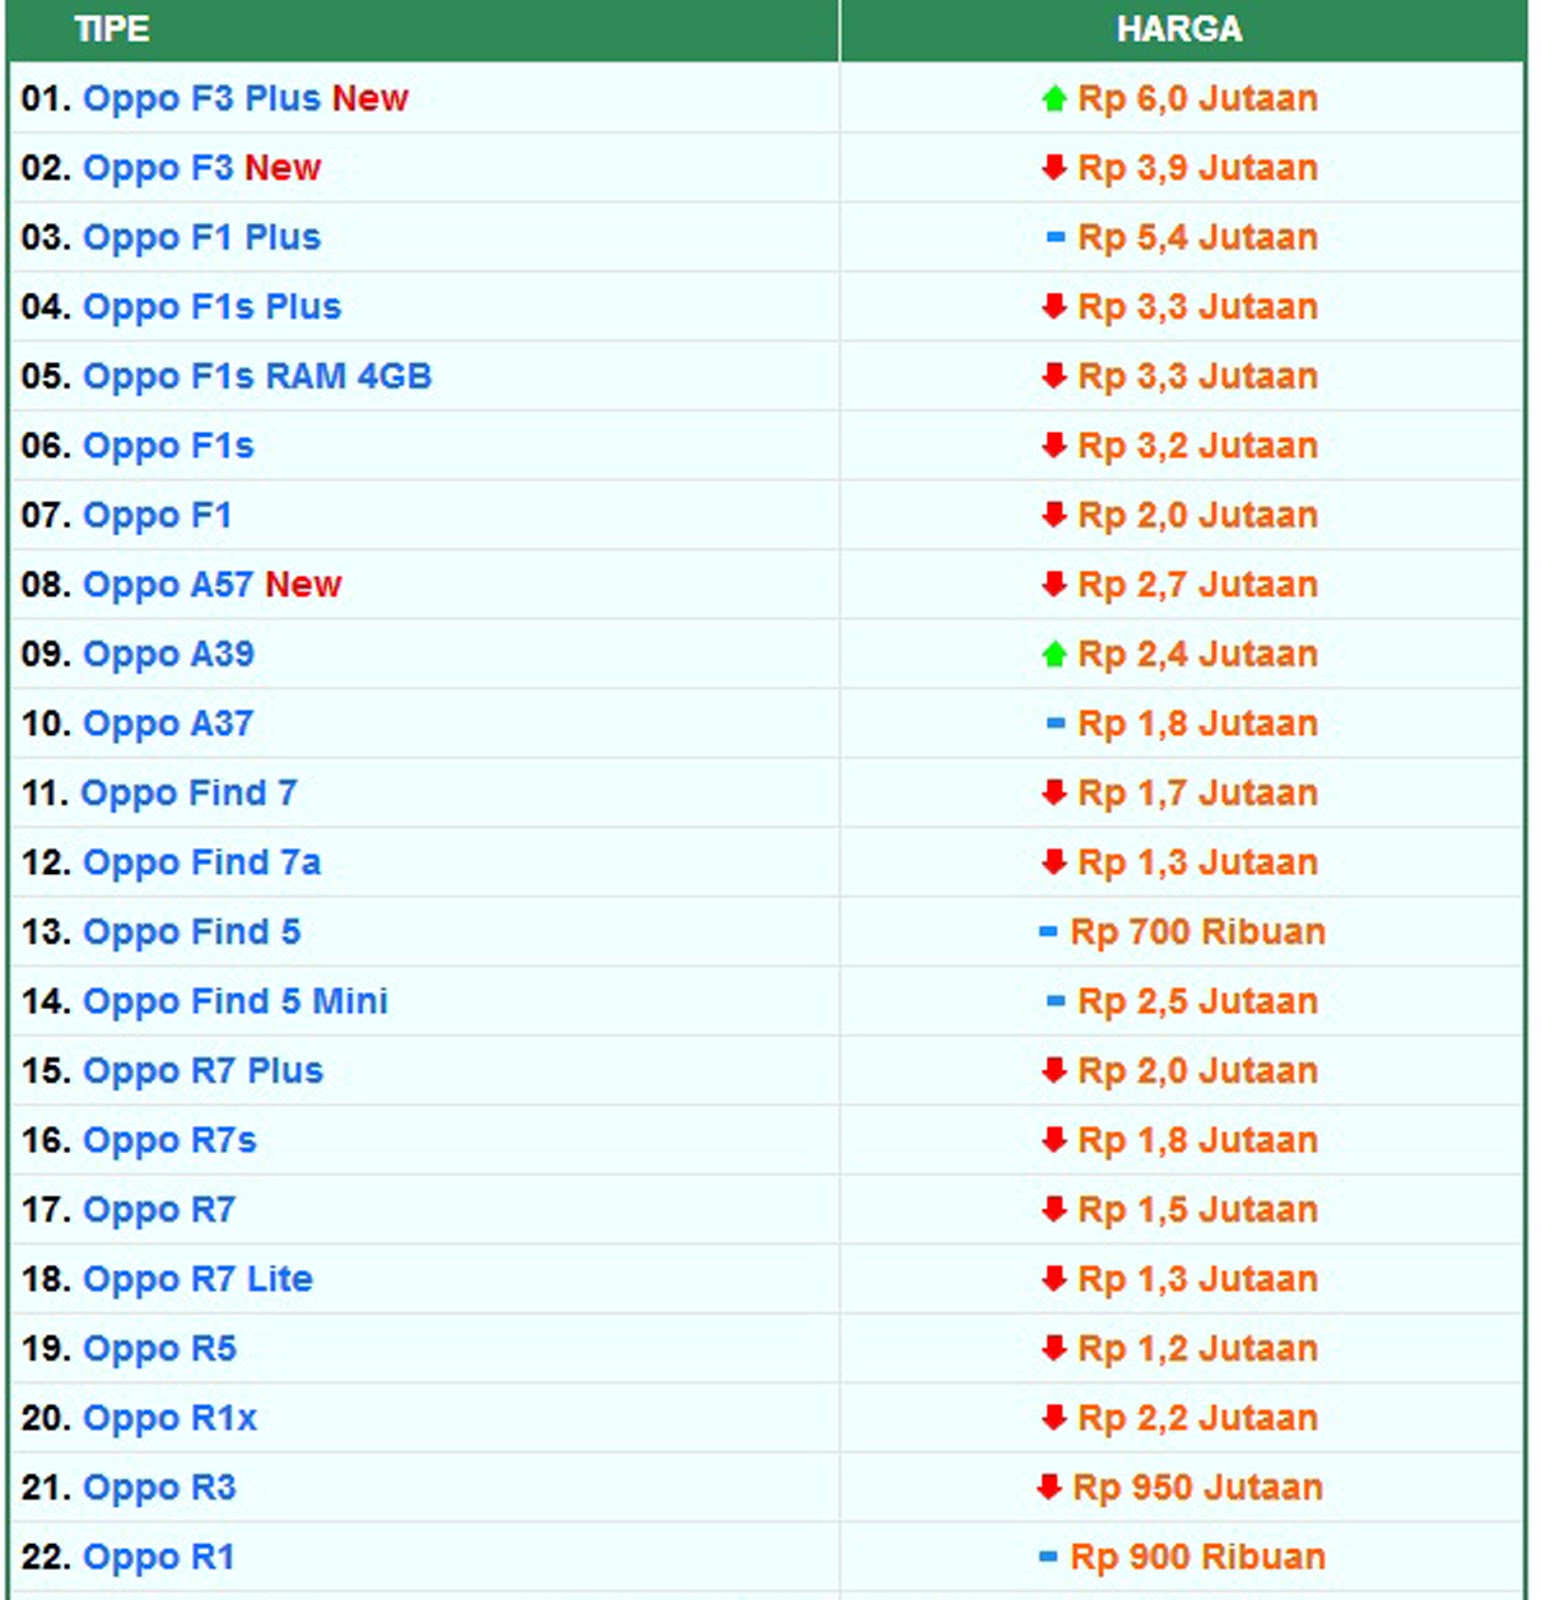This screenshot has width=1541, height=1600.
Task: Open the Oppo A37 link
Action: (168, 723)
